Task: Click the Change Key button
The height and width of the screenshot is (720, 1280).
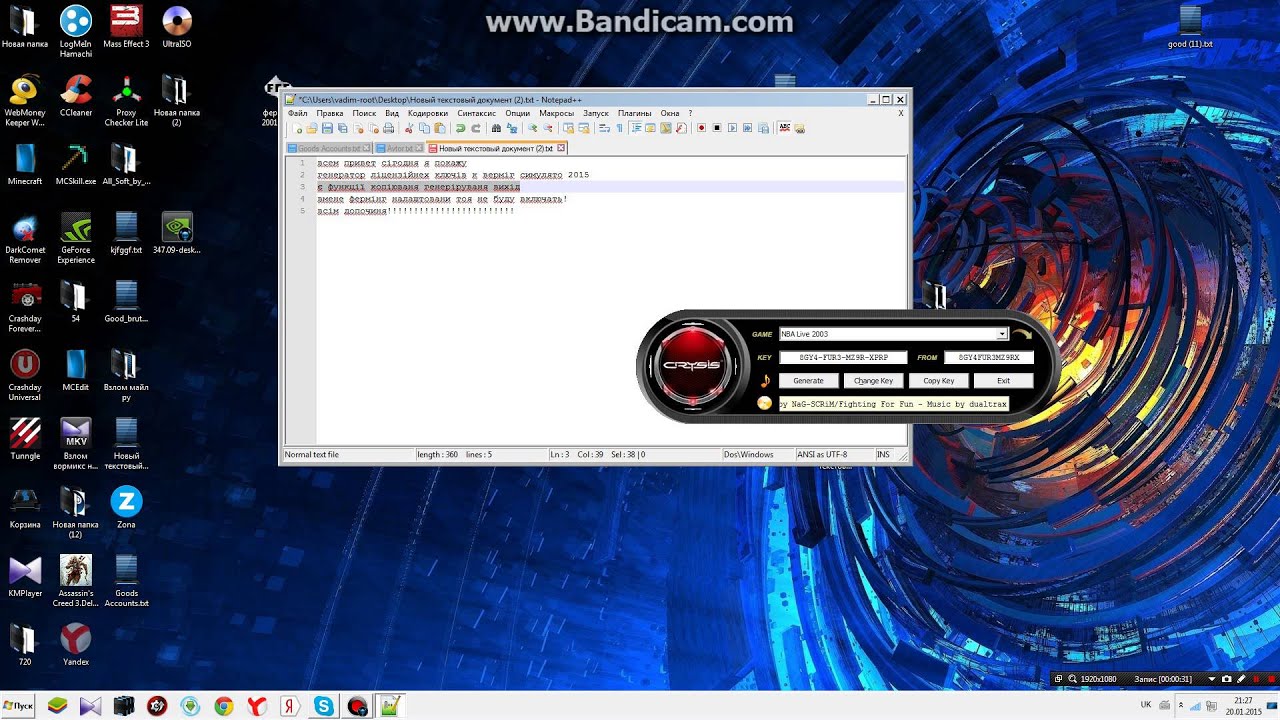Action: point(873,381)
